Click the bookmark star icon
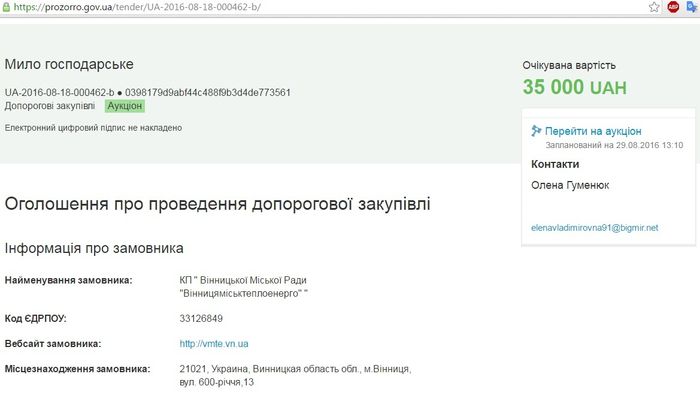 654,7
